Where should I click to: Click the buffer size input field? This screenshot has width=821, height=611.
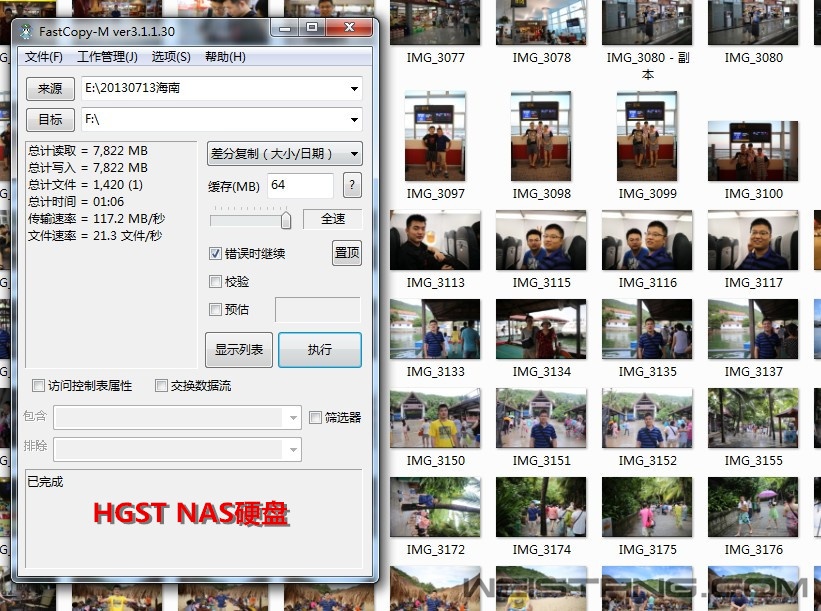[300, 185]
